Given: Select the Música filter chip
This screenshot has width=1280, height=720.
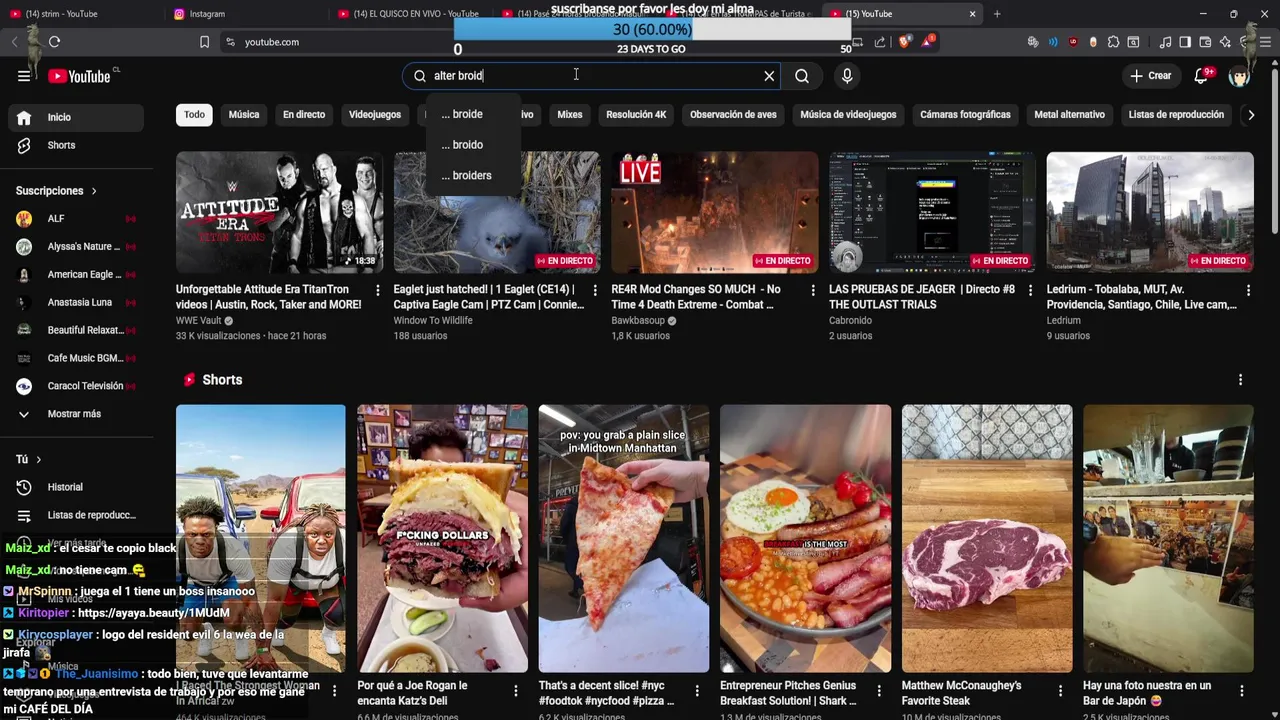Looking at the screenshot, I should (x=244, y=115).
